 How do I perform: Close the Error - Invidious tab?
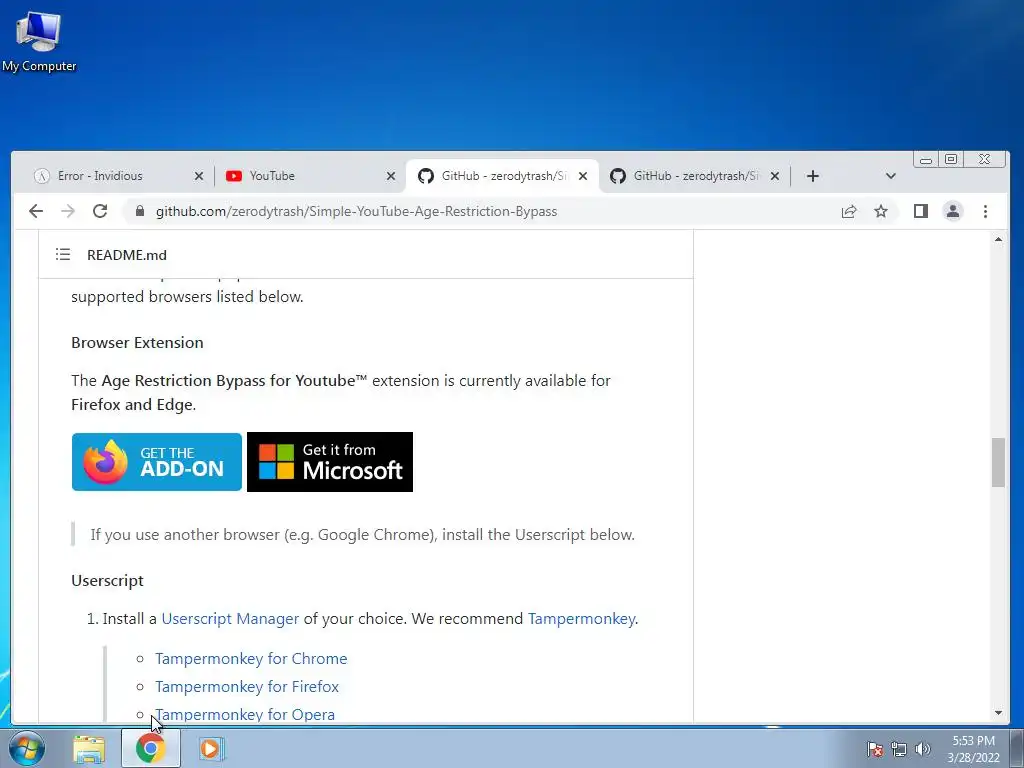pyautogui.click(x=199, y=176)
